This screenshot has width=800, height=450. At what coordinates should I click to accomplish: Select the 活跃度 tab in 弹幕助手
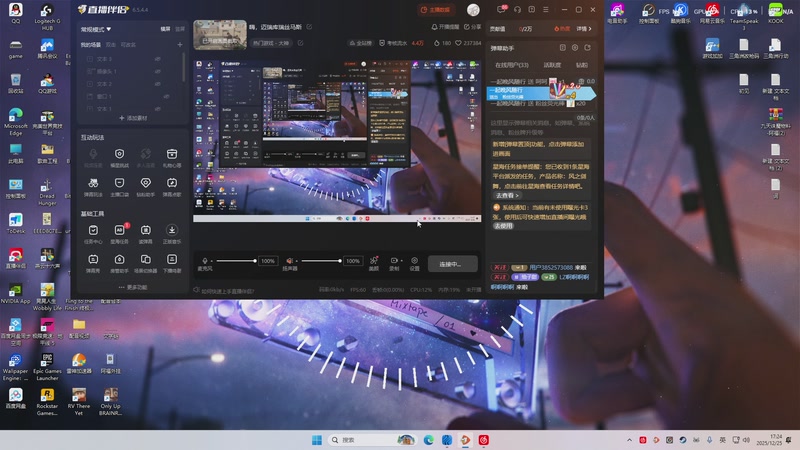[552, 65]
